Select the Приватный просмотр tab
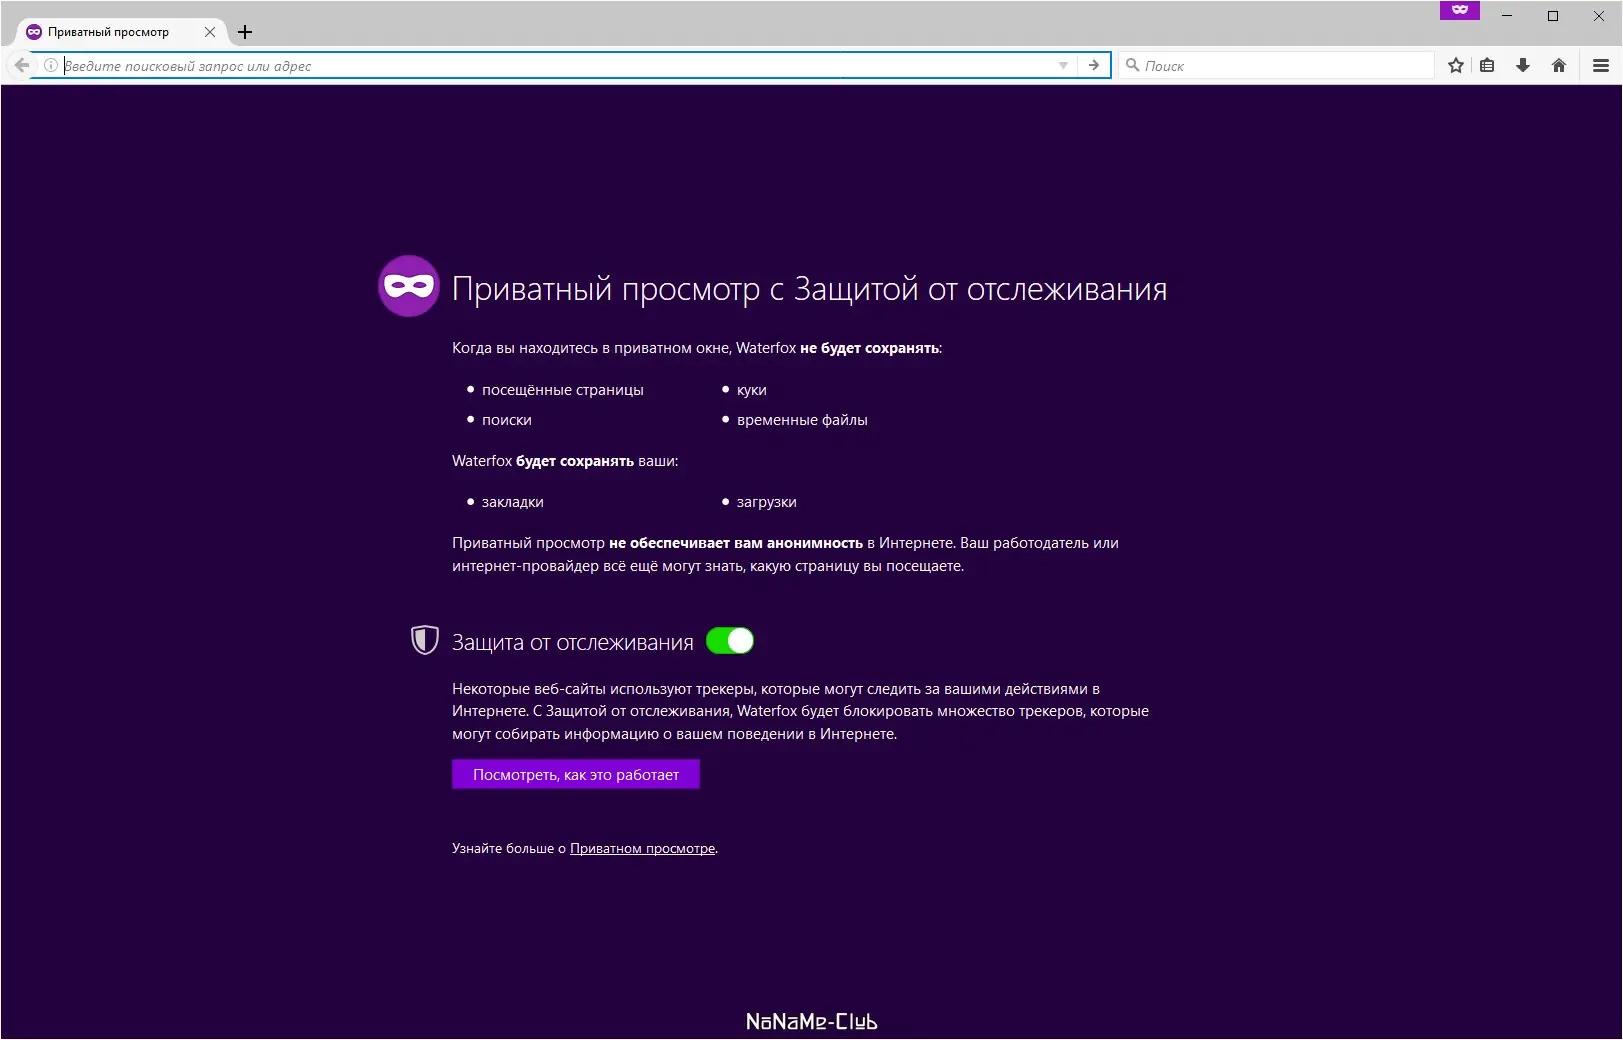Viewport: 1623px width, 1040px height. 121,32
